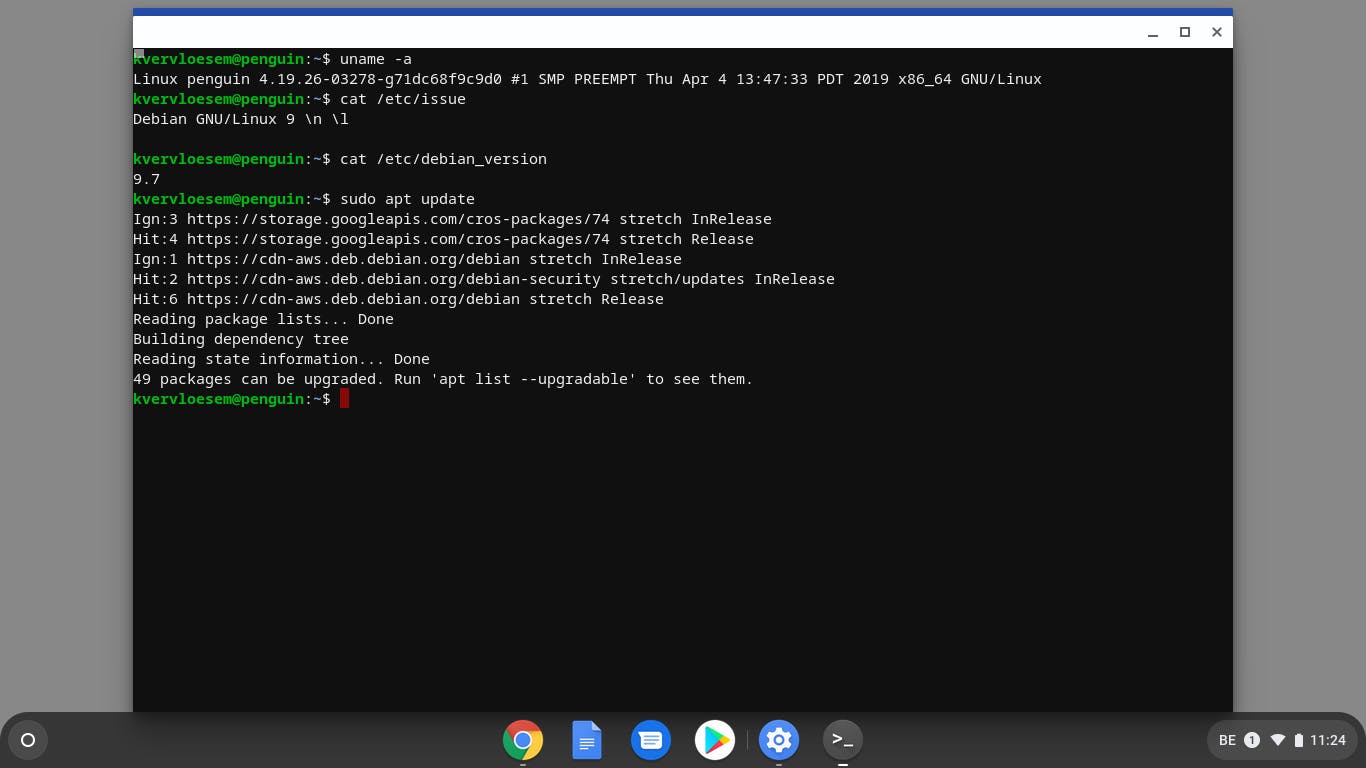Open the Messages app in shelf

point(651,741)
